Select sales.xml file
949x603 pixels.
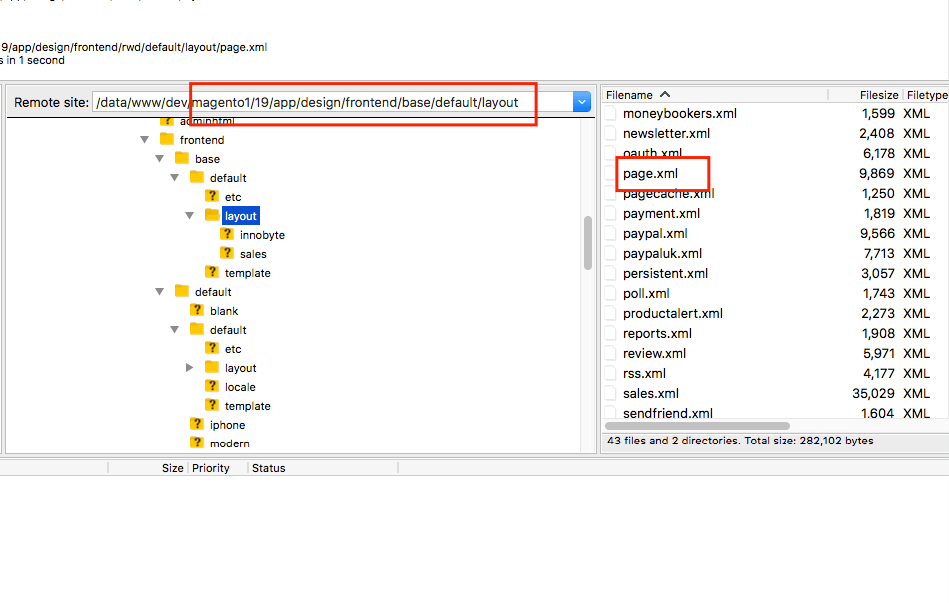pyautogui.click(x=651, y=393)
